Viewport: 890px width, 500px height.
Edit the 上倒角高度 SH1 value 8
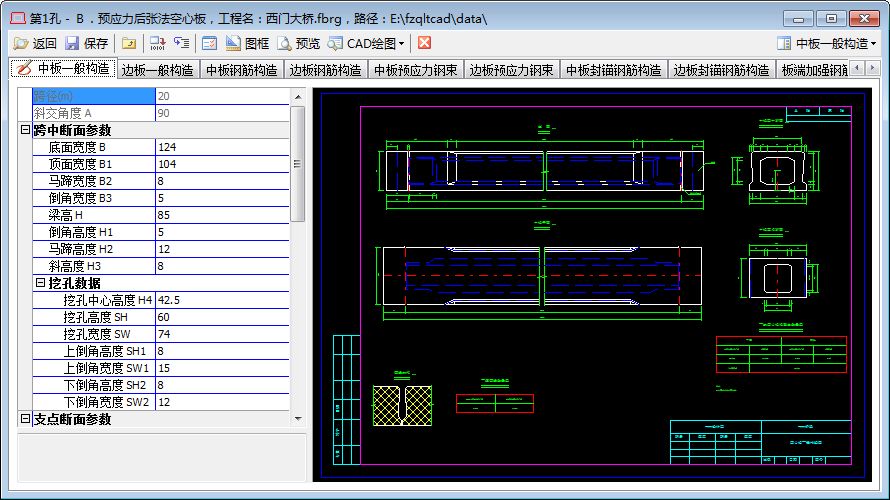[x=222, y=351]
